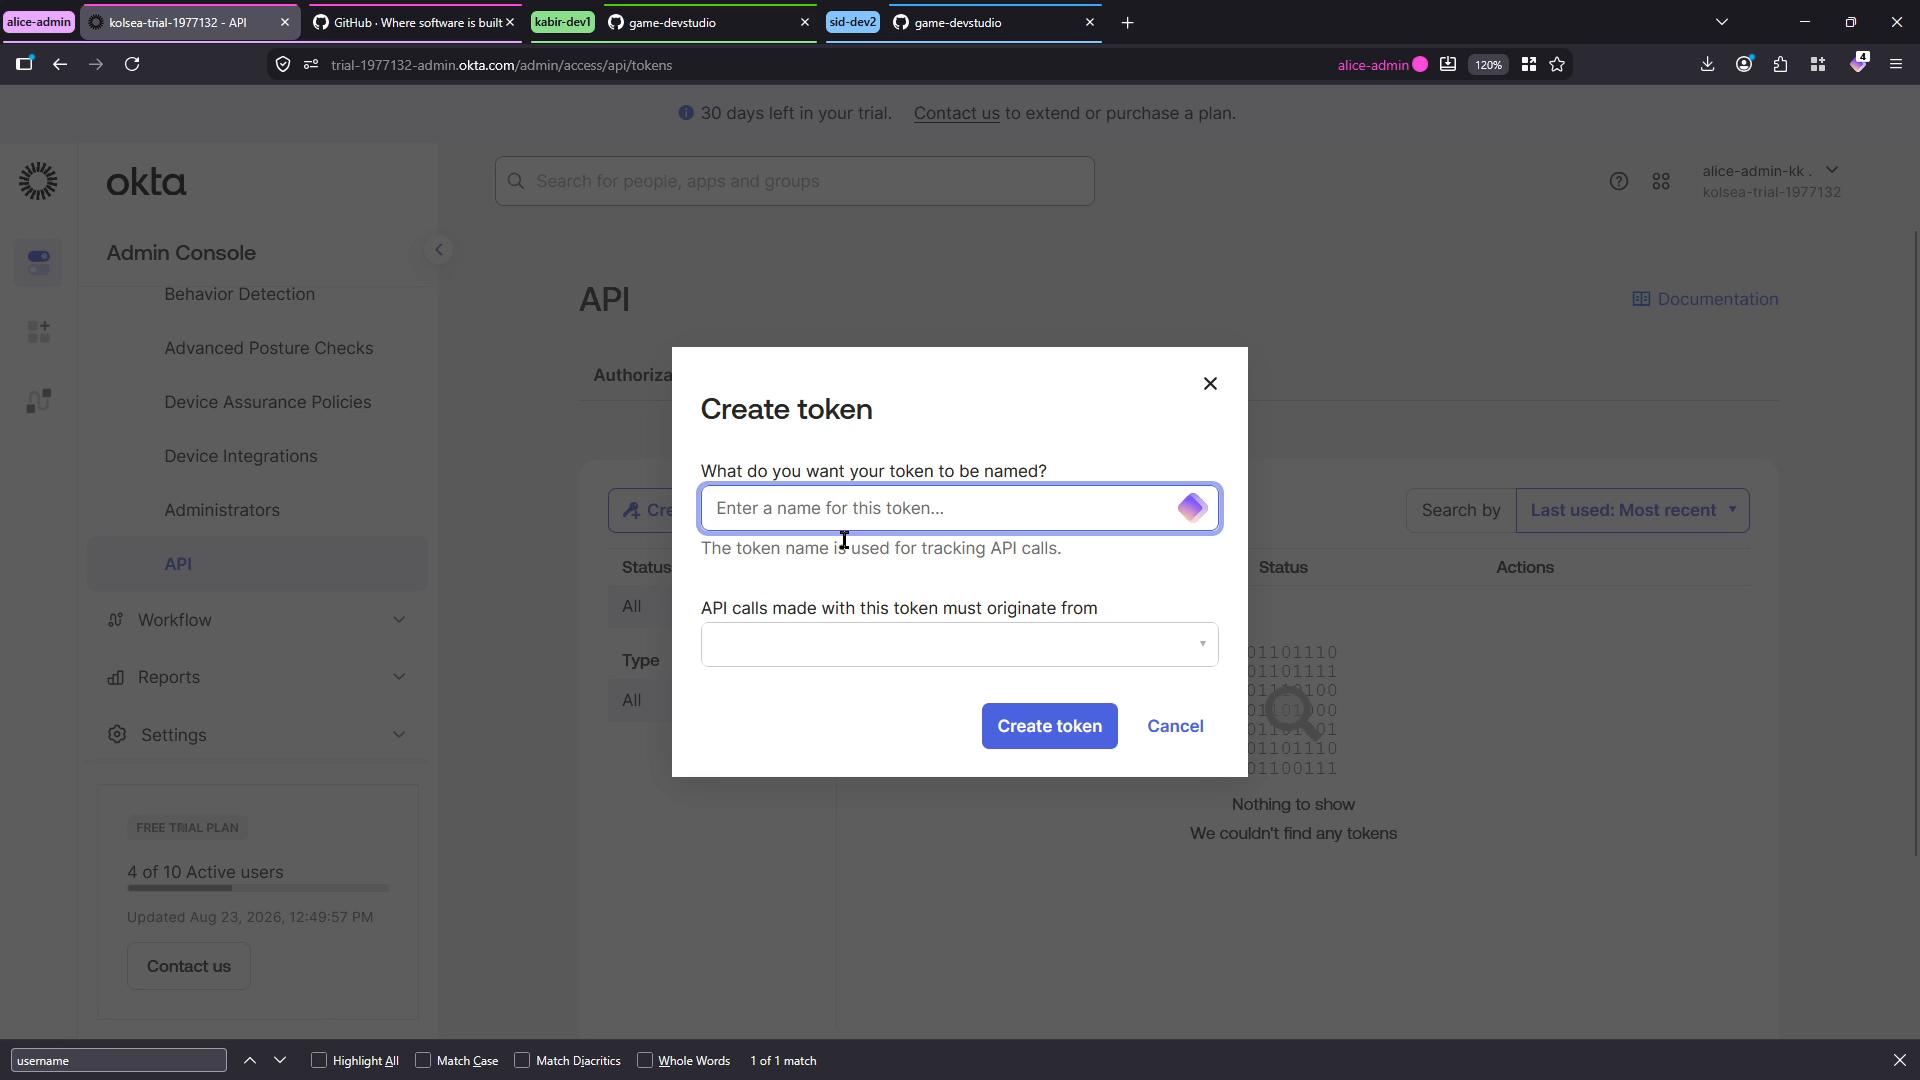Open Behavior Detection in sidebar
The width and height of the screenshot is (1920, 1080).
(x=239, y=294)
